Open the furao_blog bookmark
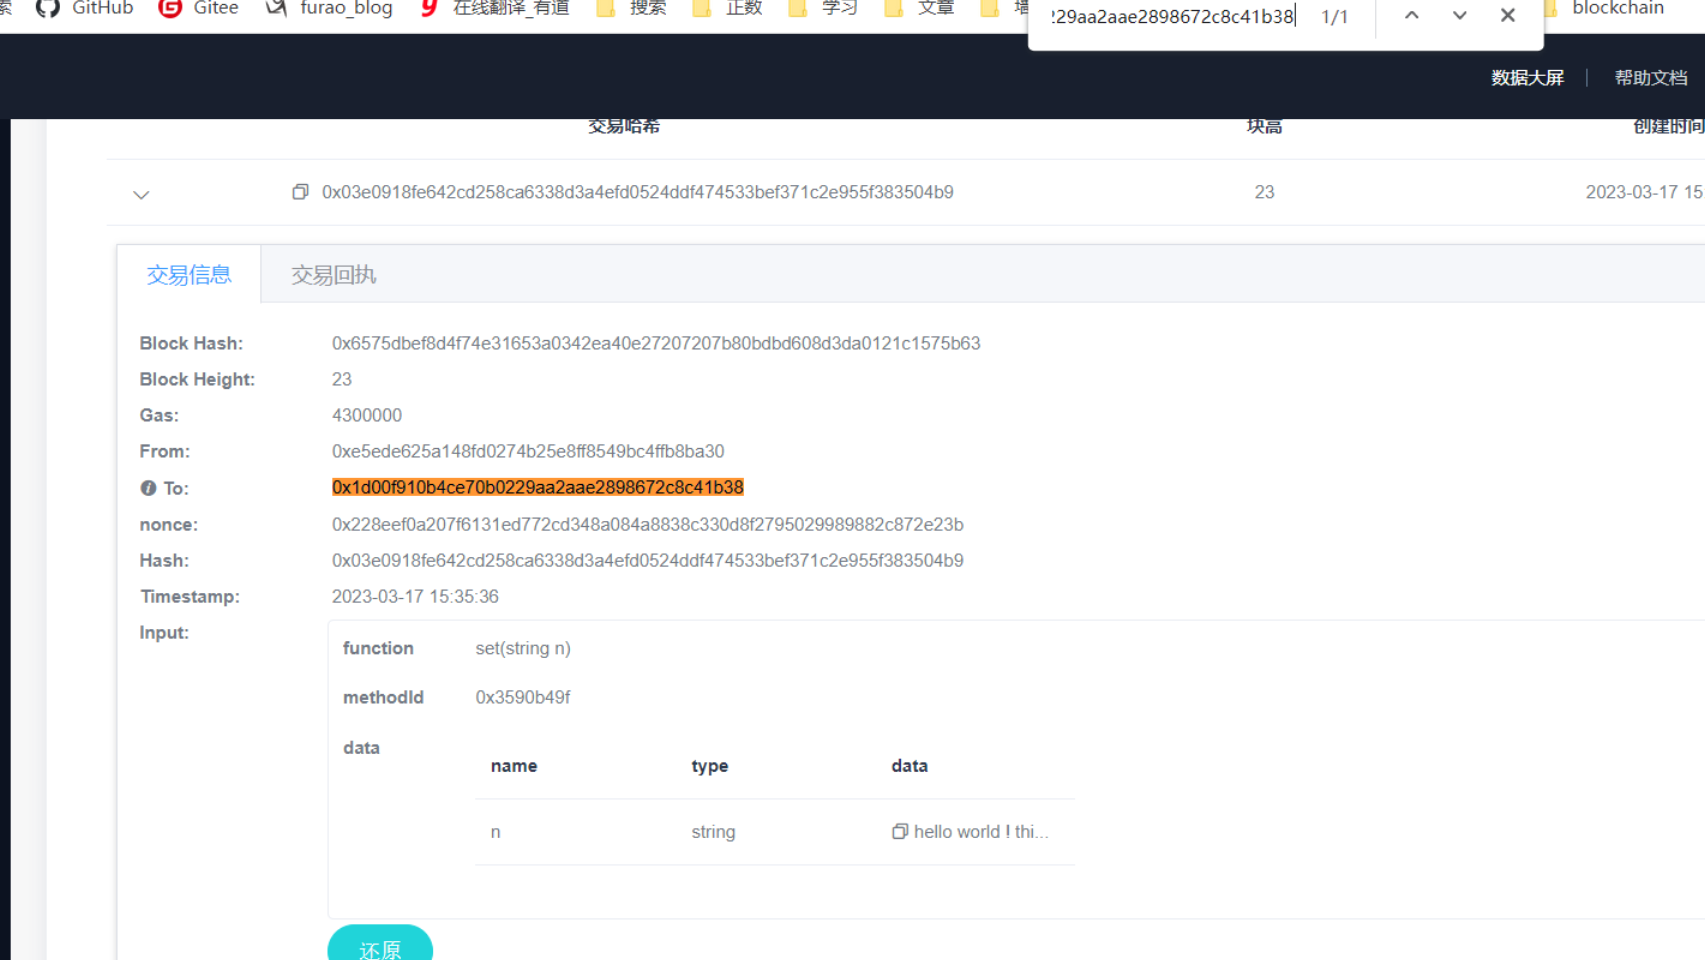This screenshot has width=1705, height=960. pyautogui.click(x=329, y=8)
